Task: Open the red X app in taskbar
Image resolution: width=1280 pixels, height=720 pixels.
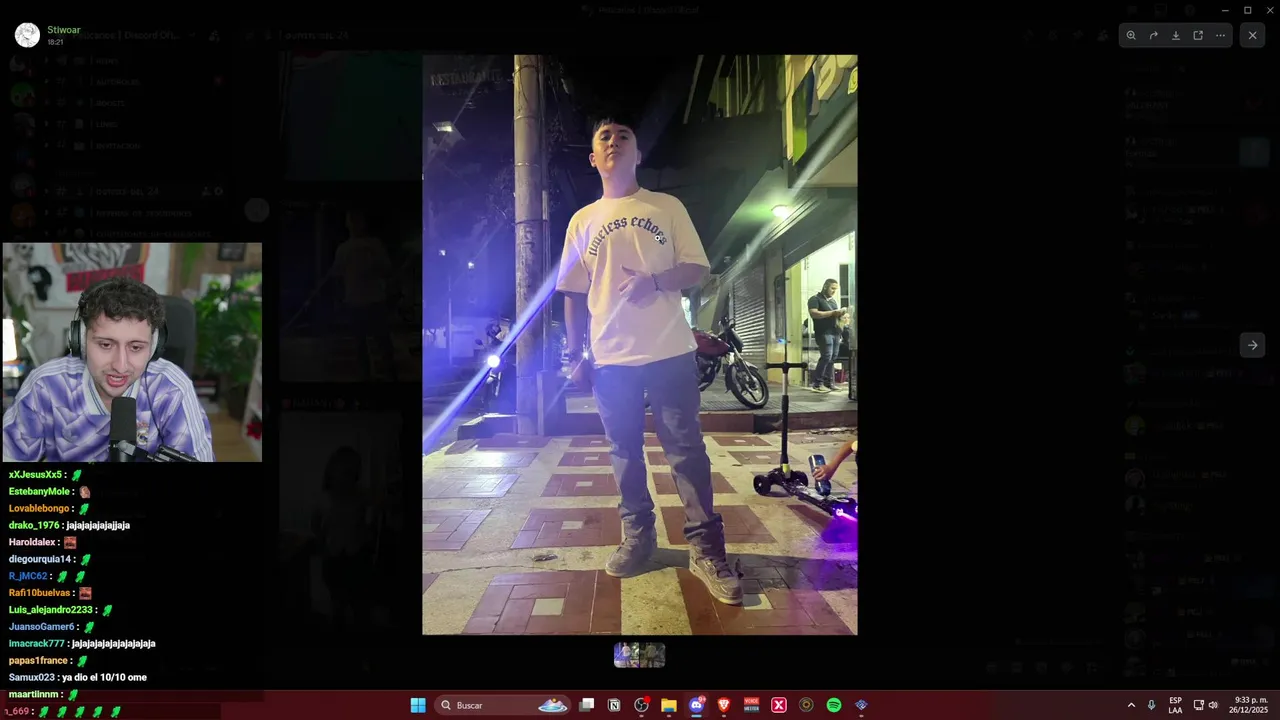Action: point(779,705)
